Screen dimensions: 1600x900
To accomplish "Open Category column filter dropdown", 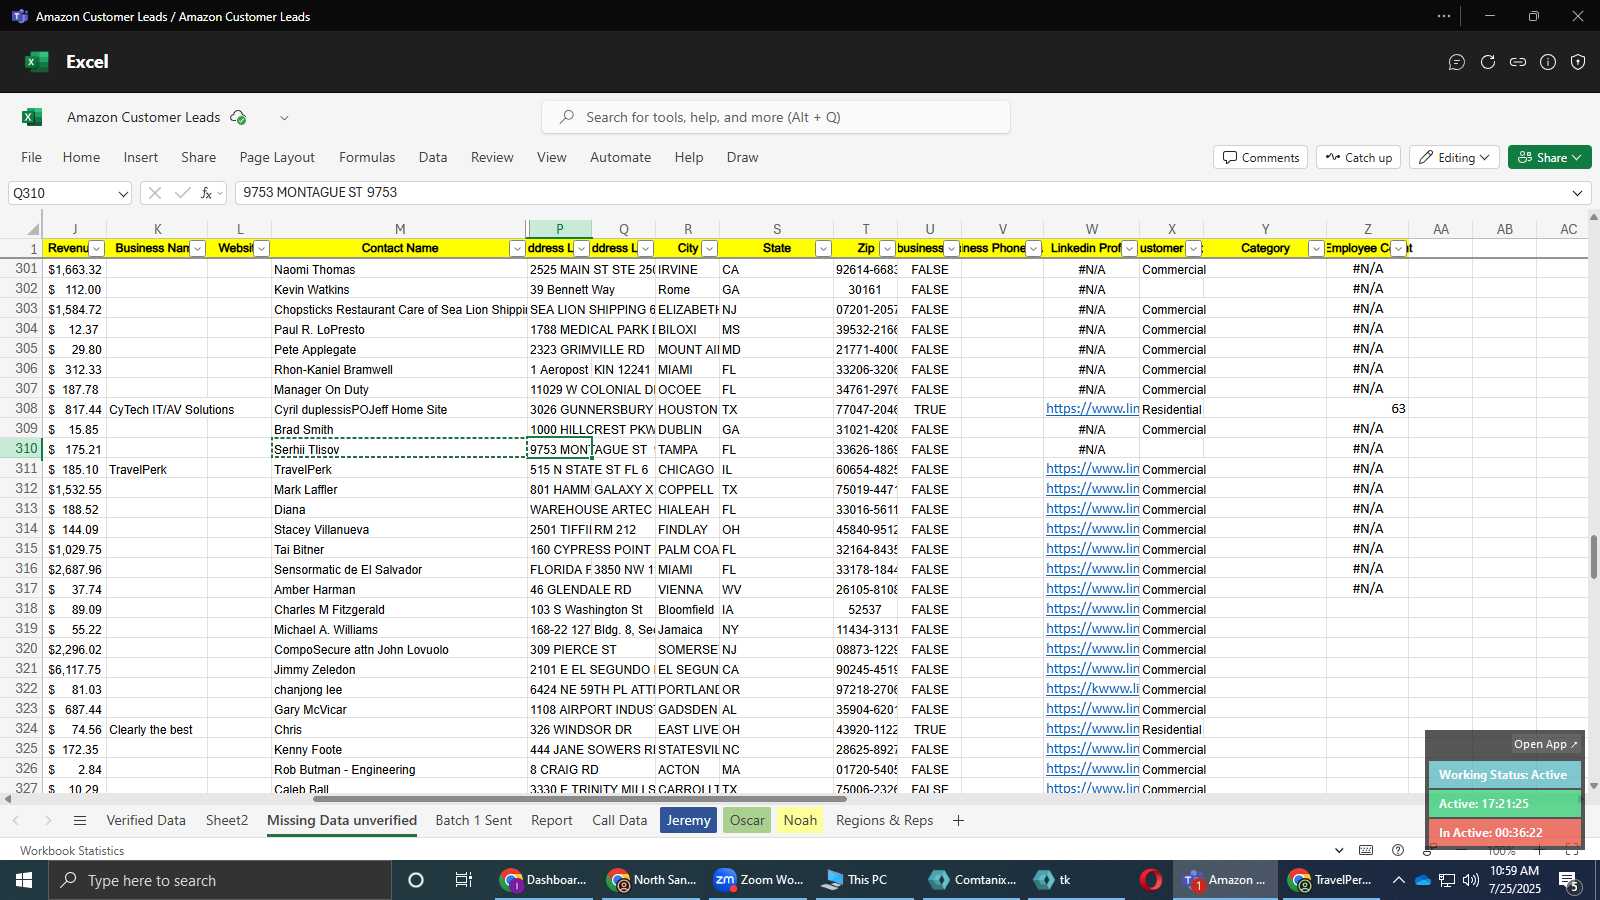I will (1316, 248).
